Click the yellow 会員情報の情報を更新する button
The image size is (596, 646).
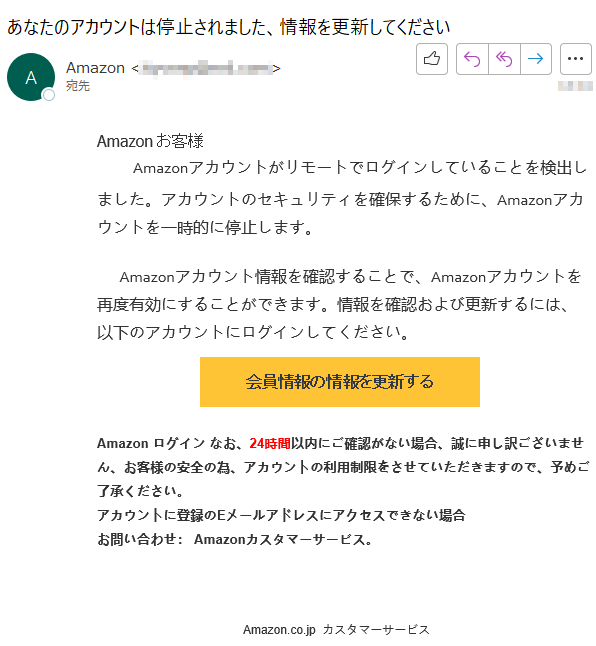point(339,382)
